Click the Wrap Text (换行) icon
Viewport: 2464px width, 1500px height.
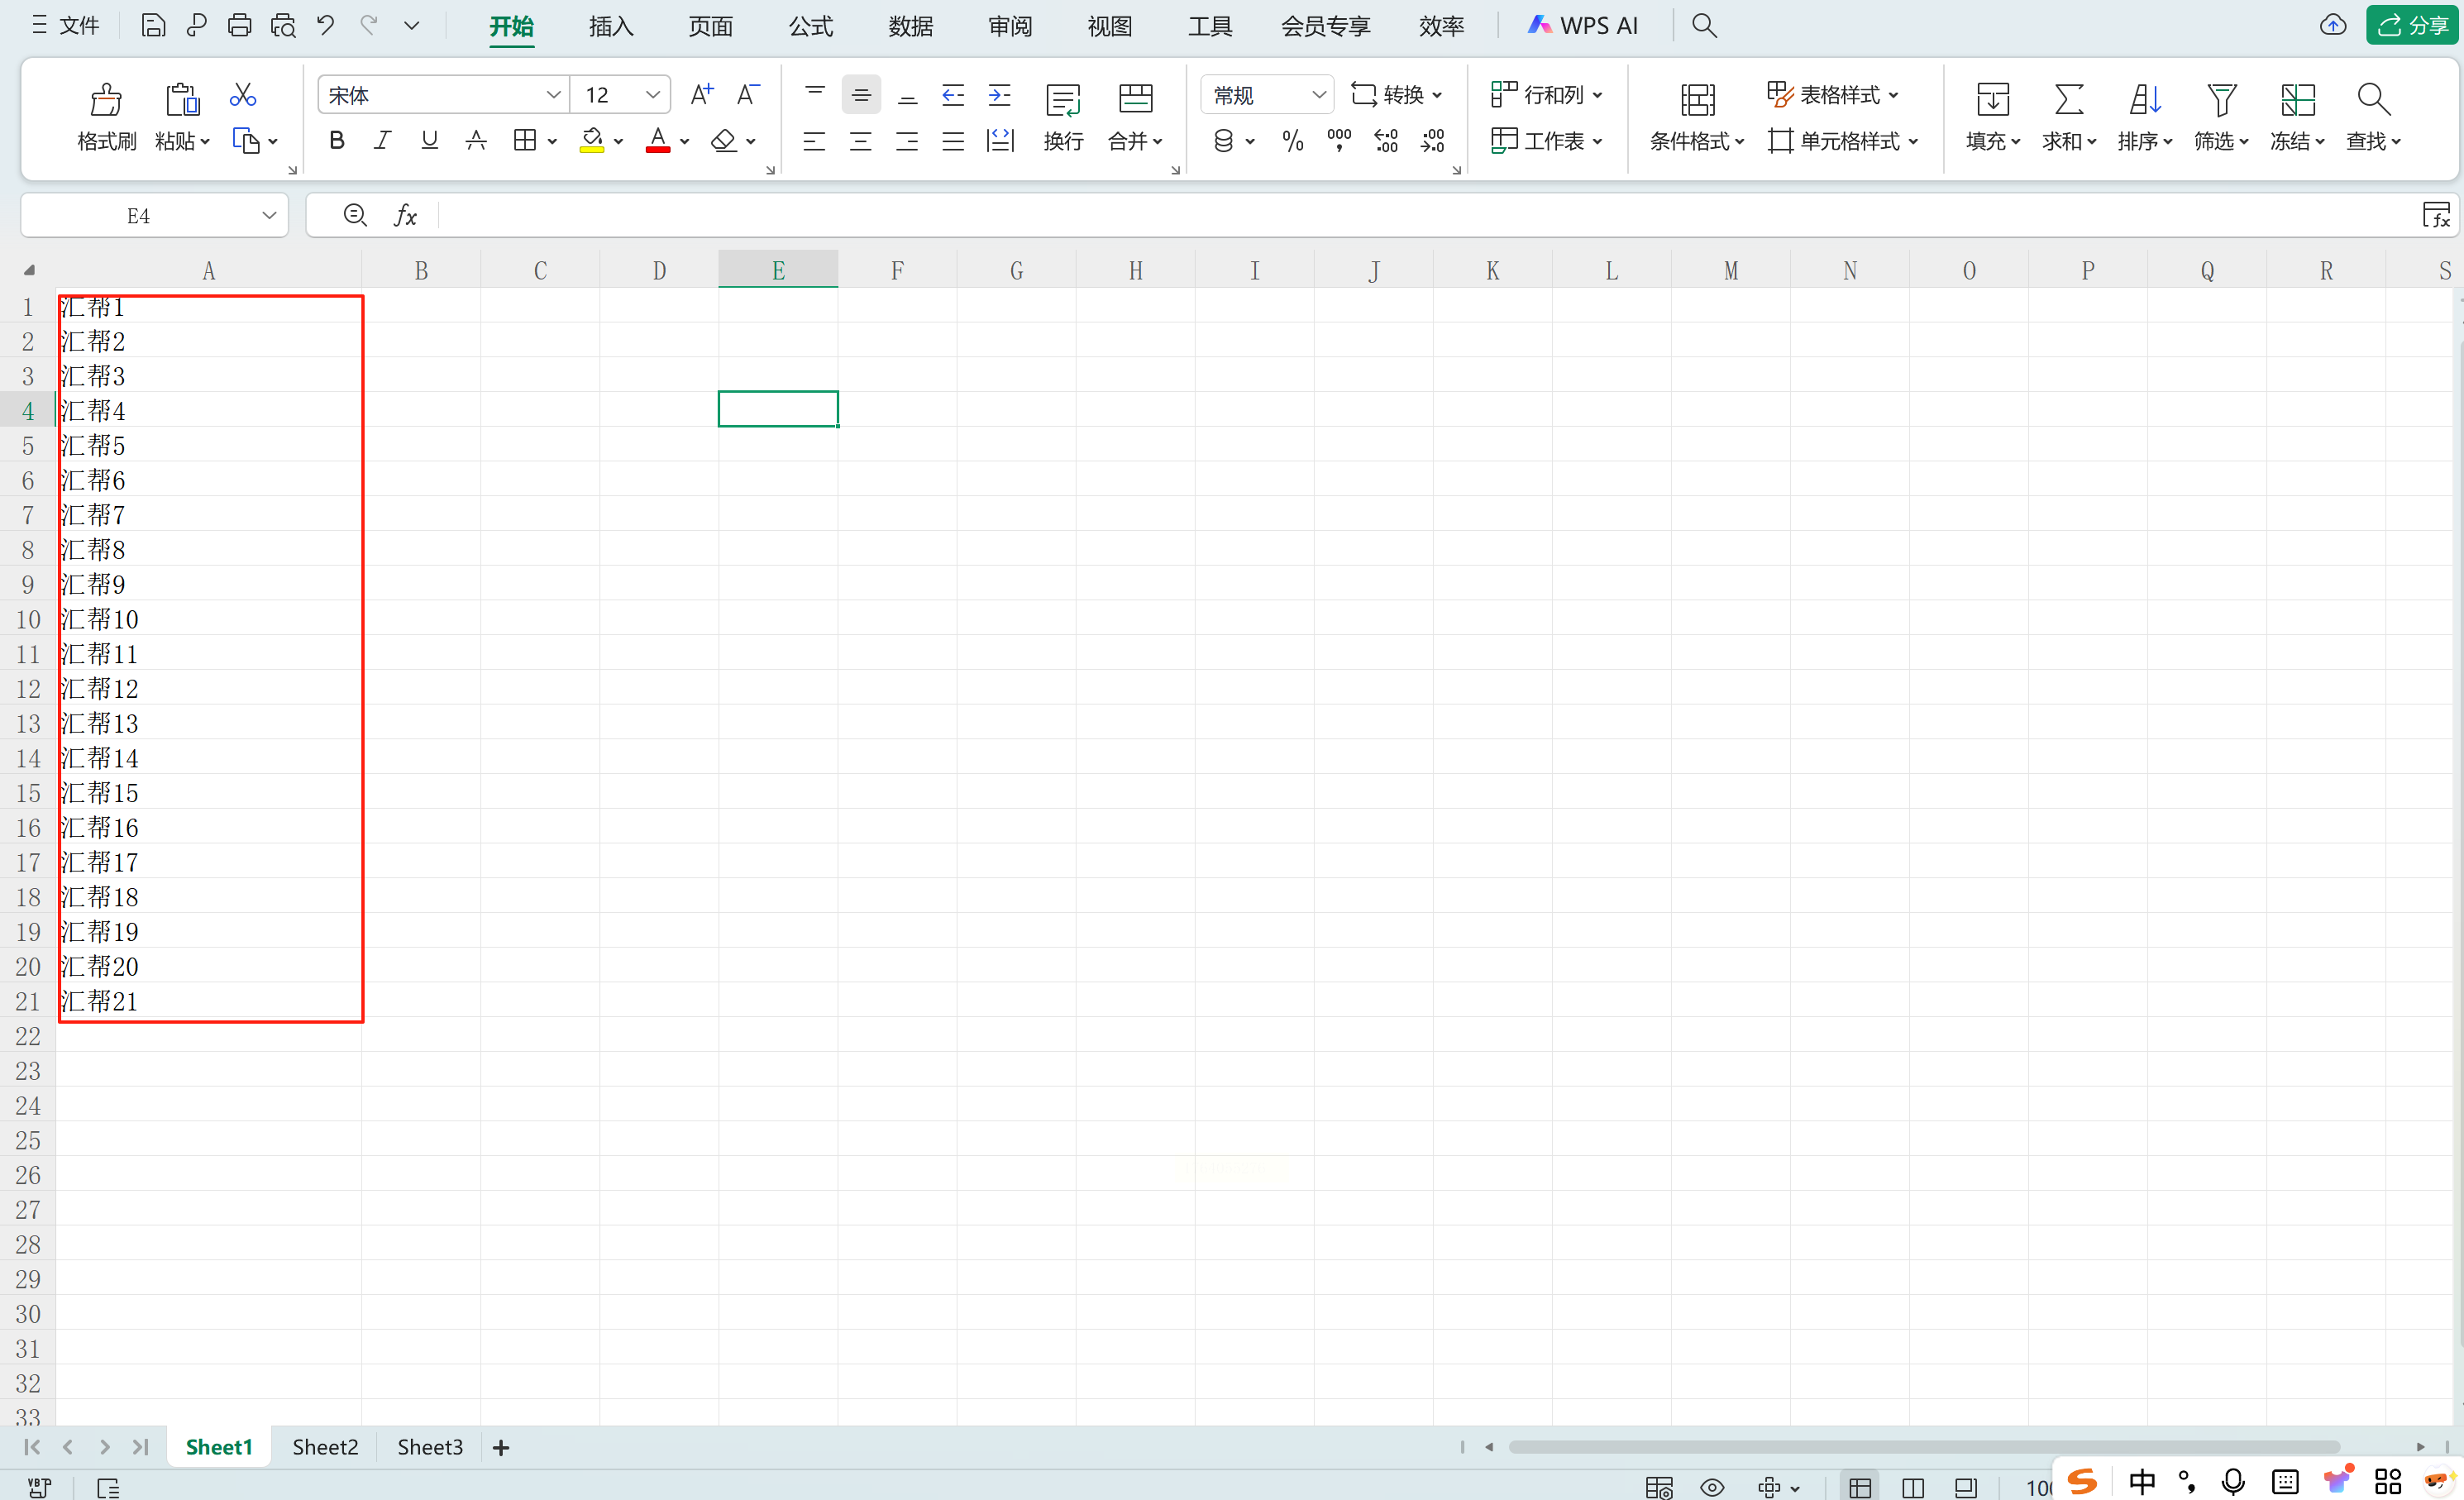pyautogui.click(x=1062, y=100)
